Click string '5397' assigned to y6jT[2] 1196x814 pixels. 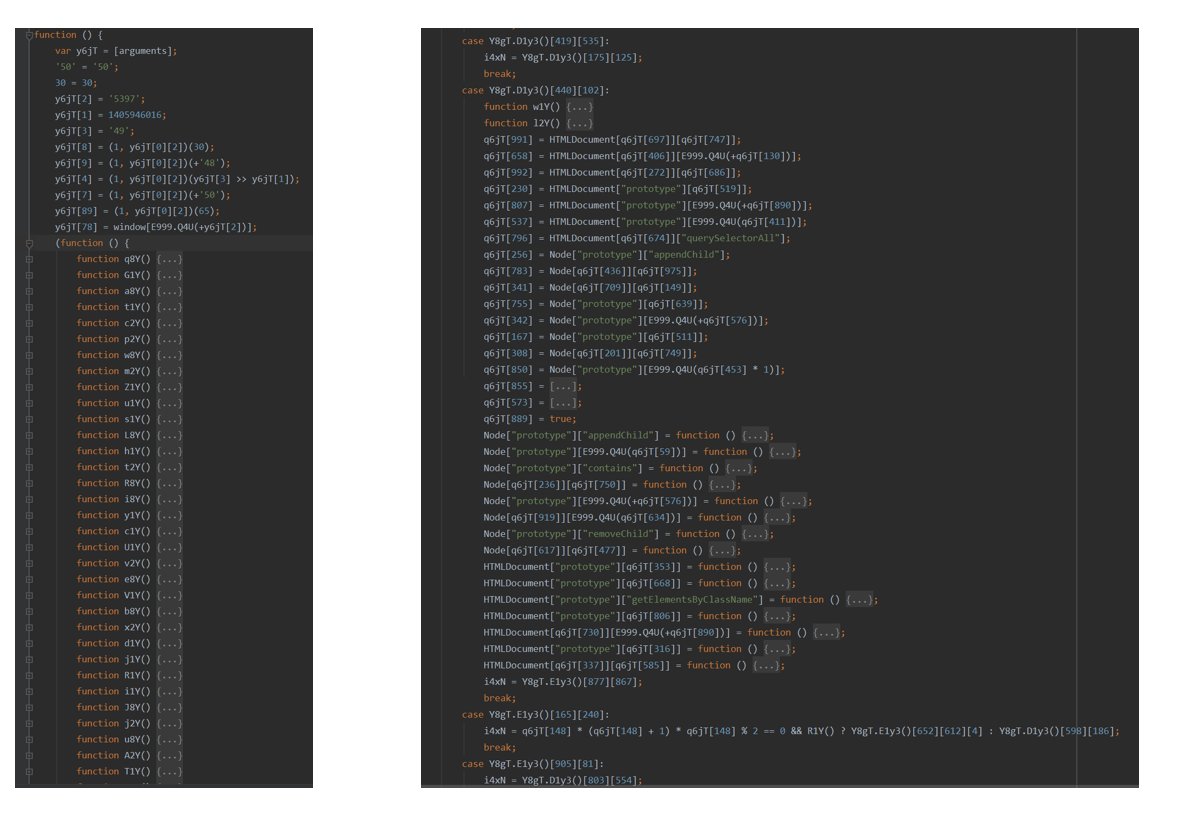(x=126, y=99)
